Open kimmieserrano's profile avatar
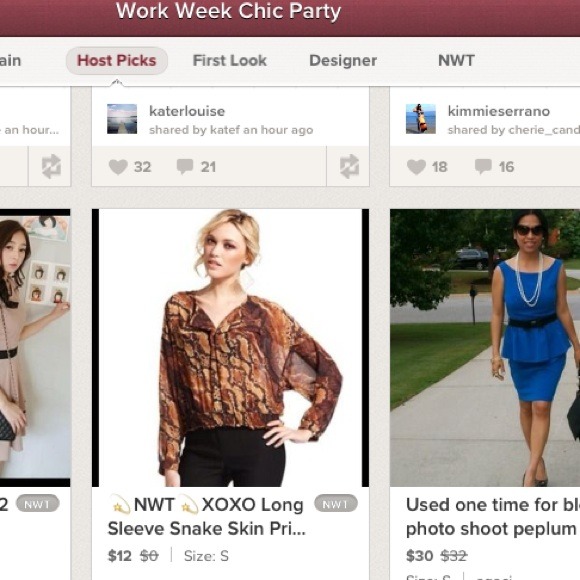580x580 pixels. (x=421, y=119)
